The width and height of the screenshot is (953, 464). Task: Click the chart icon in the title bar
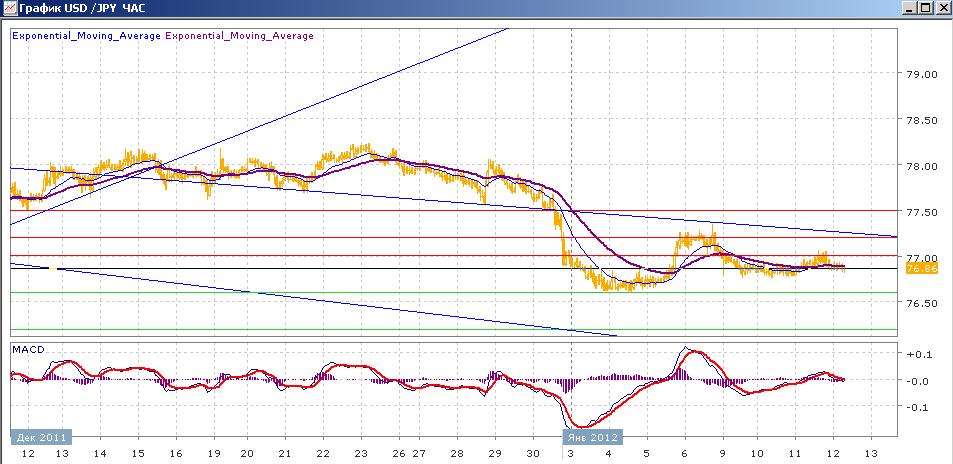[x=10, y=9]
